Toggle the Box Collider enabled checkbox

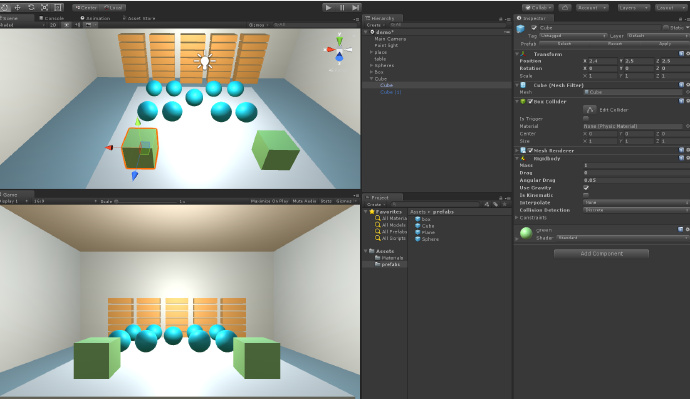click(x=530, y=101)
